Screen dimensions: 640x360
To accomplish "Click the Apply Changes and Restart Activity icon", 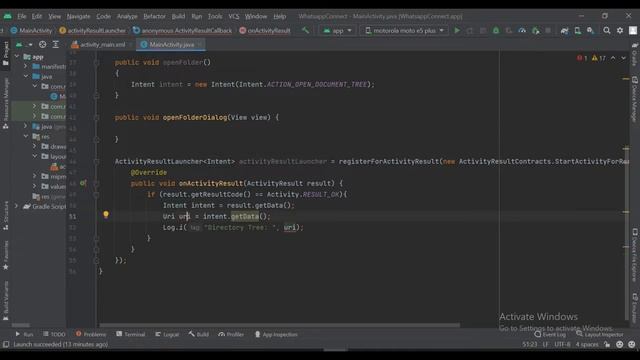I will point(470,30).
